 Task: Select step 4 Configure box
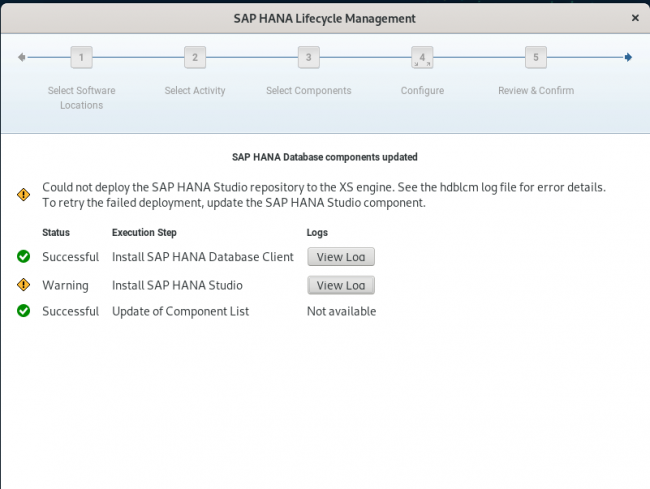tap(422, 57)
